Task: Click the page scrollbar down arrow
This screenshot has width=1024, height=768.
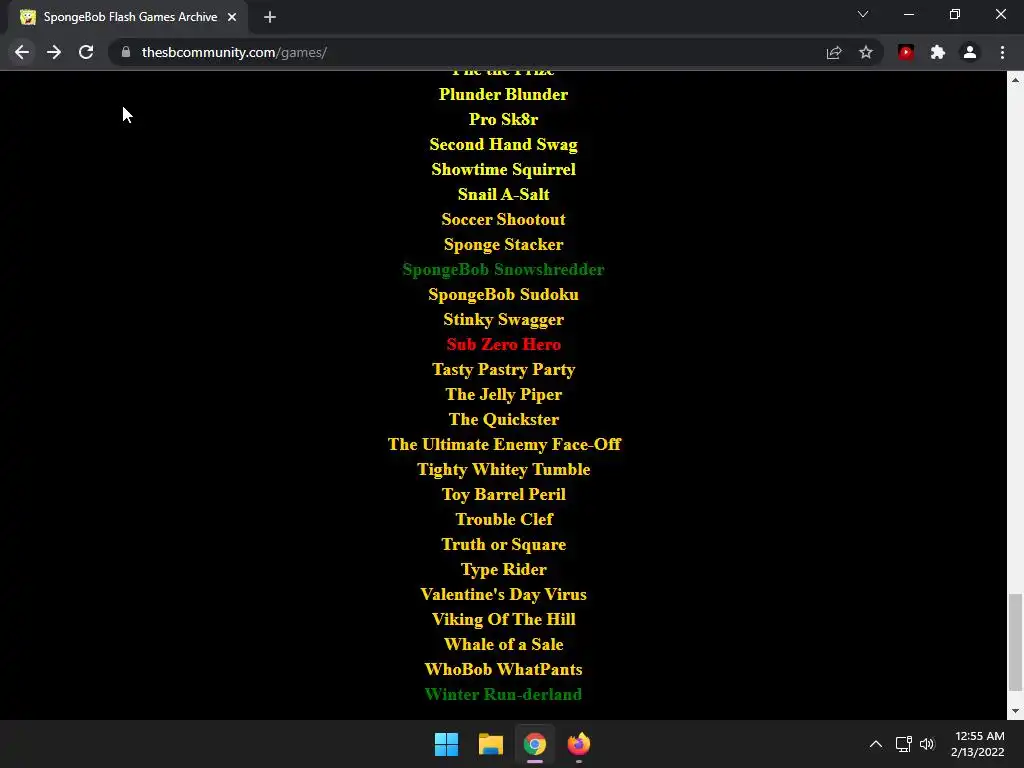Action: pyautogui.click(x=1016, y=711)
